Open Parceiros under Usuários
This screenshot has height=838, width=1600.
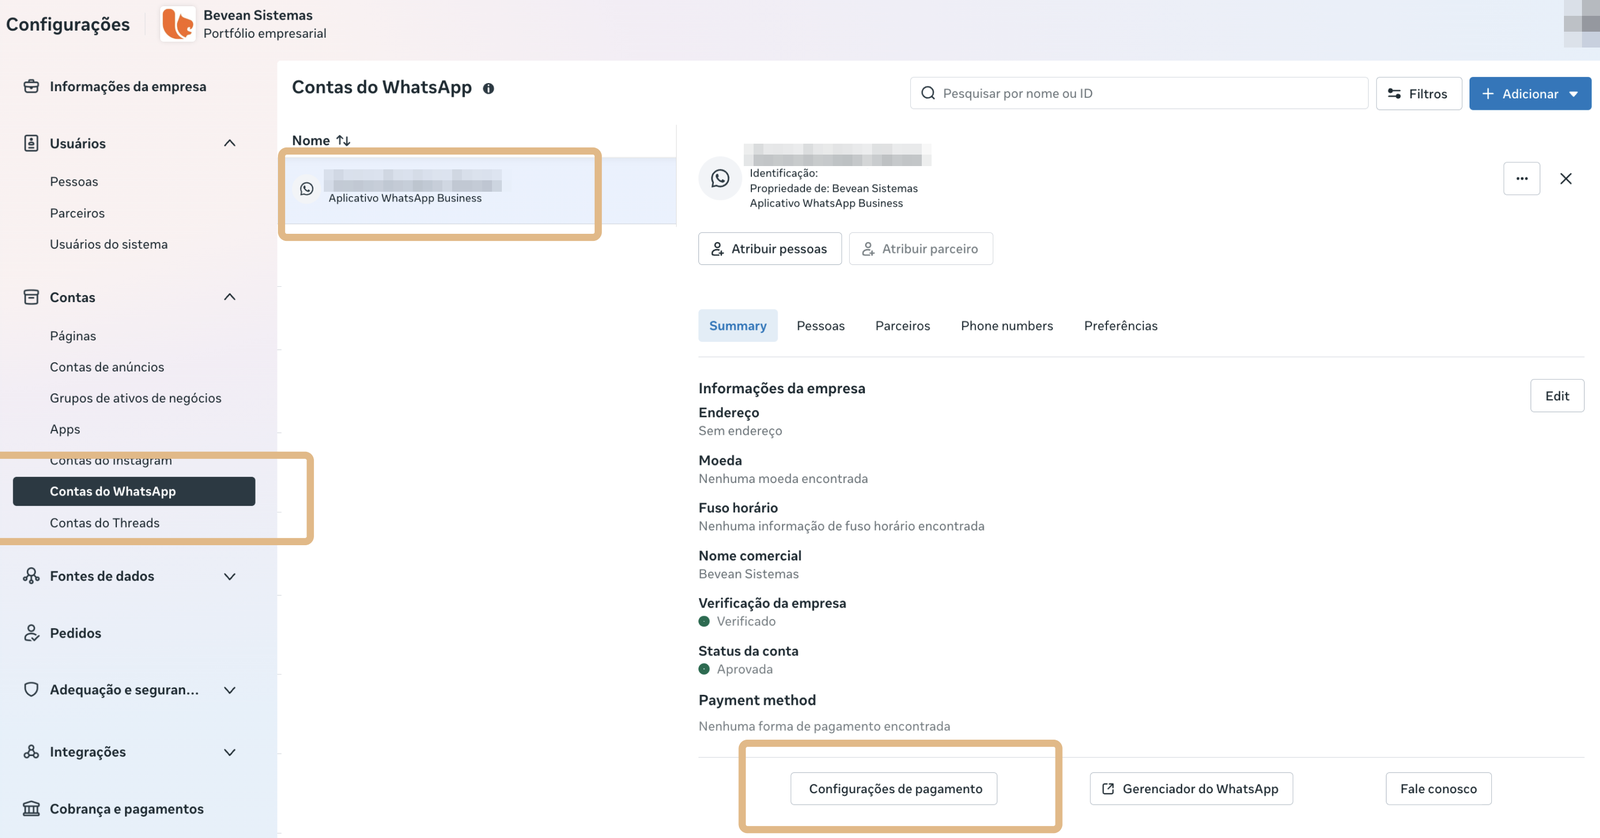click(x=77, y=213)
